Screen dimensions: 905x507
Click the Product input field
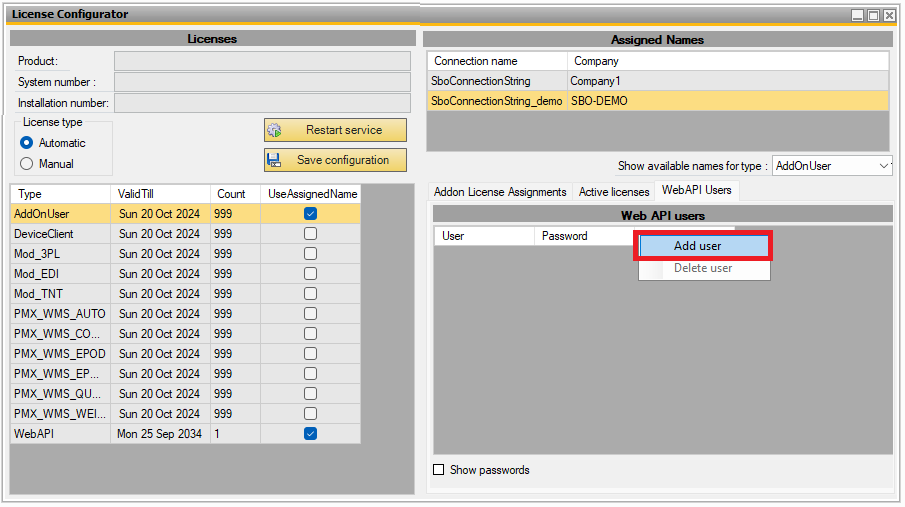click(262, 62)
